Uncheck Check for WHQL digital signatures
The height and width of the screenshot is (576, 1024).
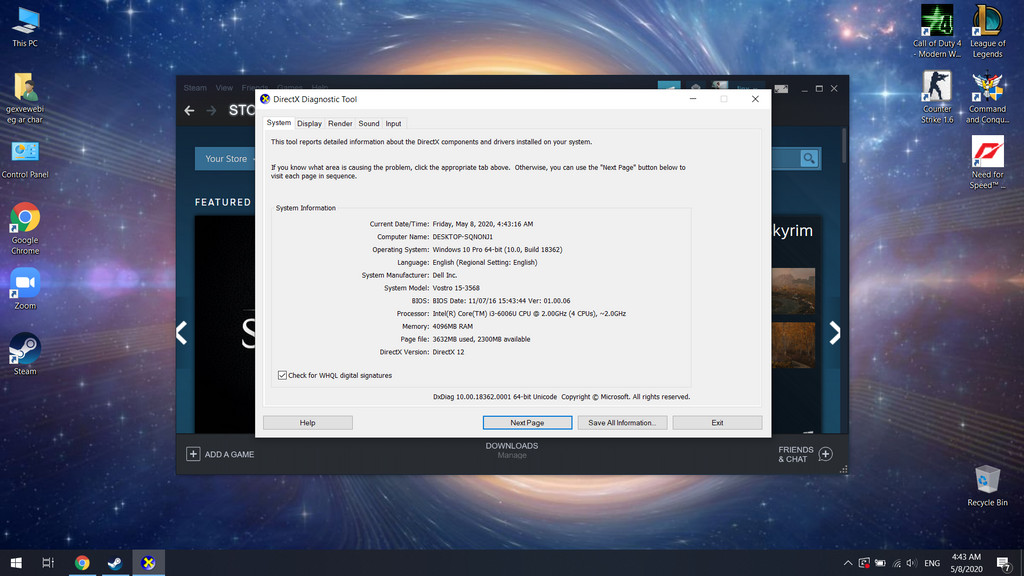click(x=282, y=376)
